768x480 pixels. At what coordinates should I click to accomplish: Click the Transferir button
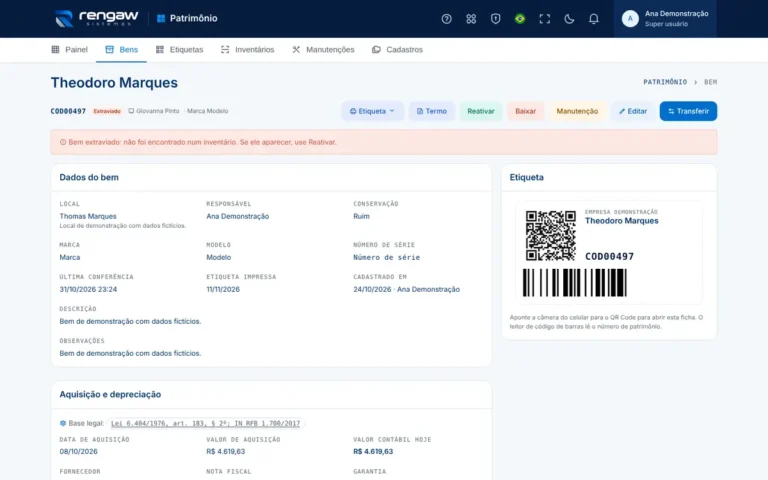coord(688,111)
